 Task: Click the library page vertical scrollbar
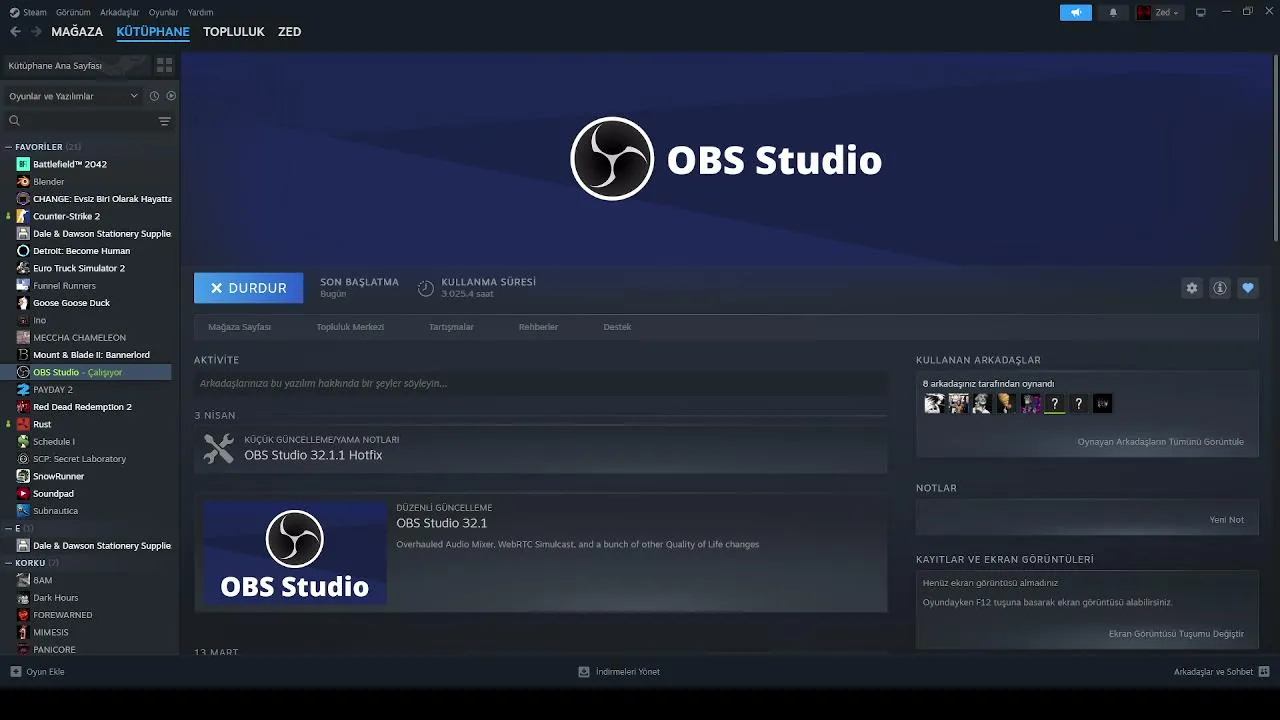click(1275, 148)
